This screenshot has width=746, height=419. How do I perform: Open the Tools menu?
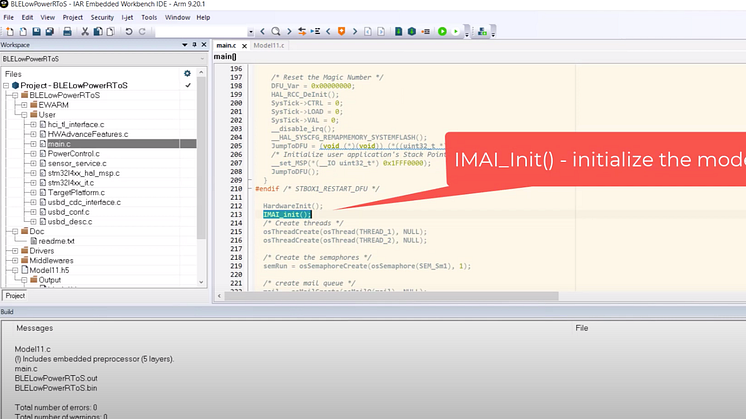[x=149, y=17]
